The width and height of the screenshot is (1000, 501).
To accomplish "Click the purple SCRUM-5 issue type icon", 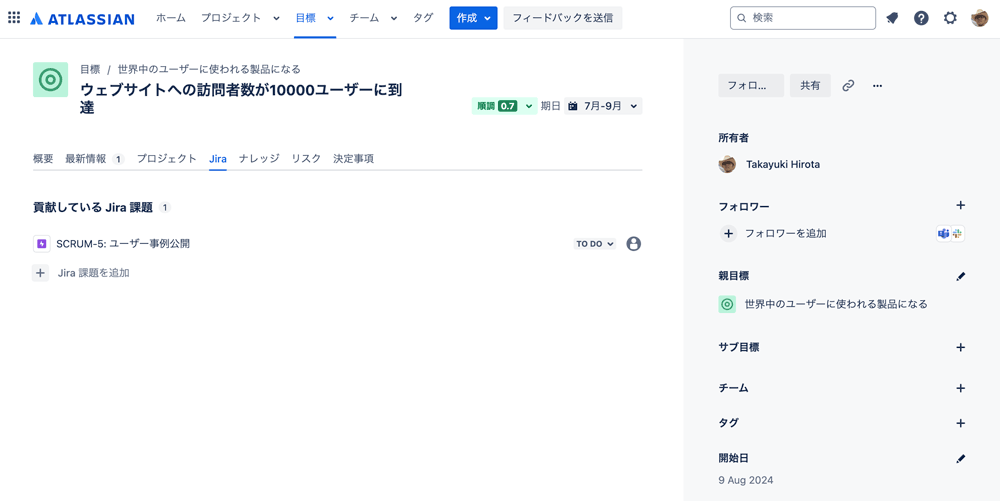I will 41,243.
